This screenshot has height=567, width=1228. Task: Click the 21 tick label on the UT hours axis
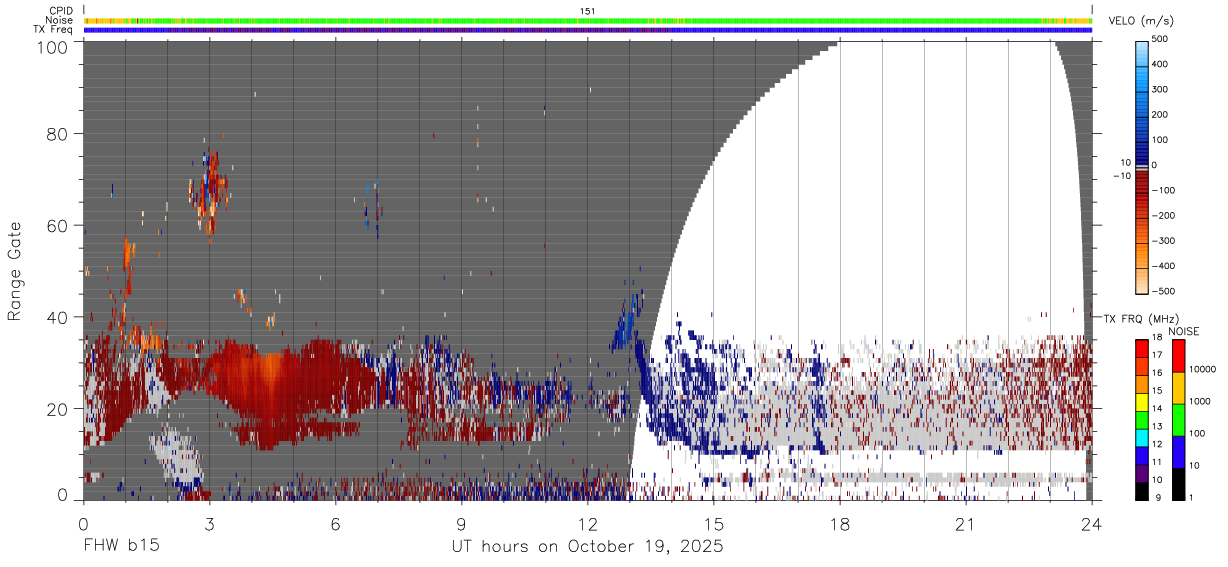966,524
